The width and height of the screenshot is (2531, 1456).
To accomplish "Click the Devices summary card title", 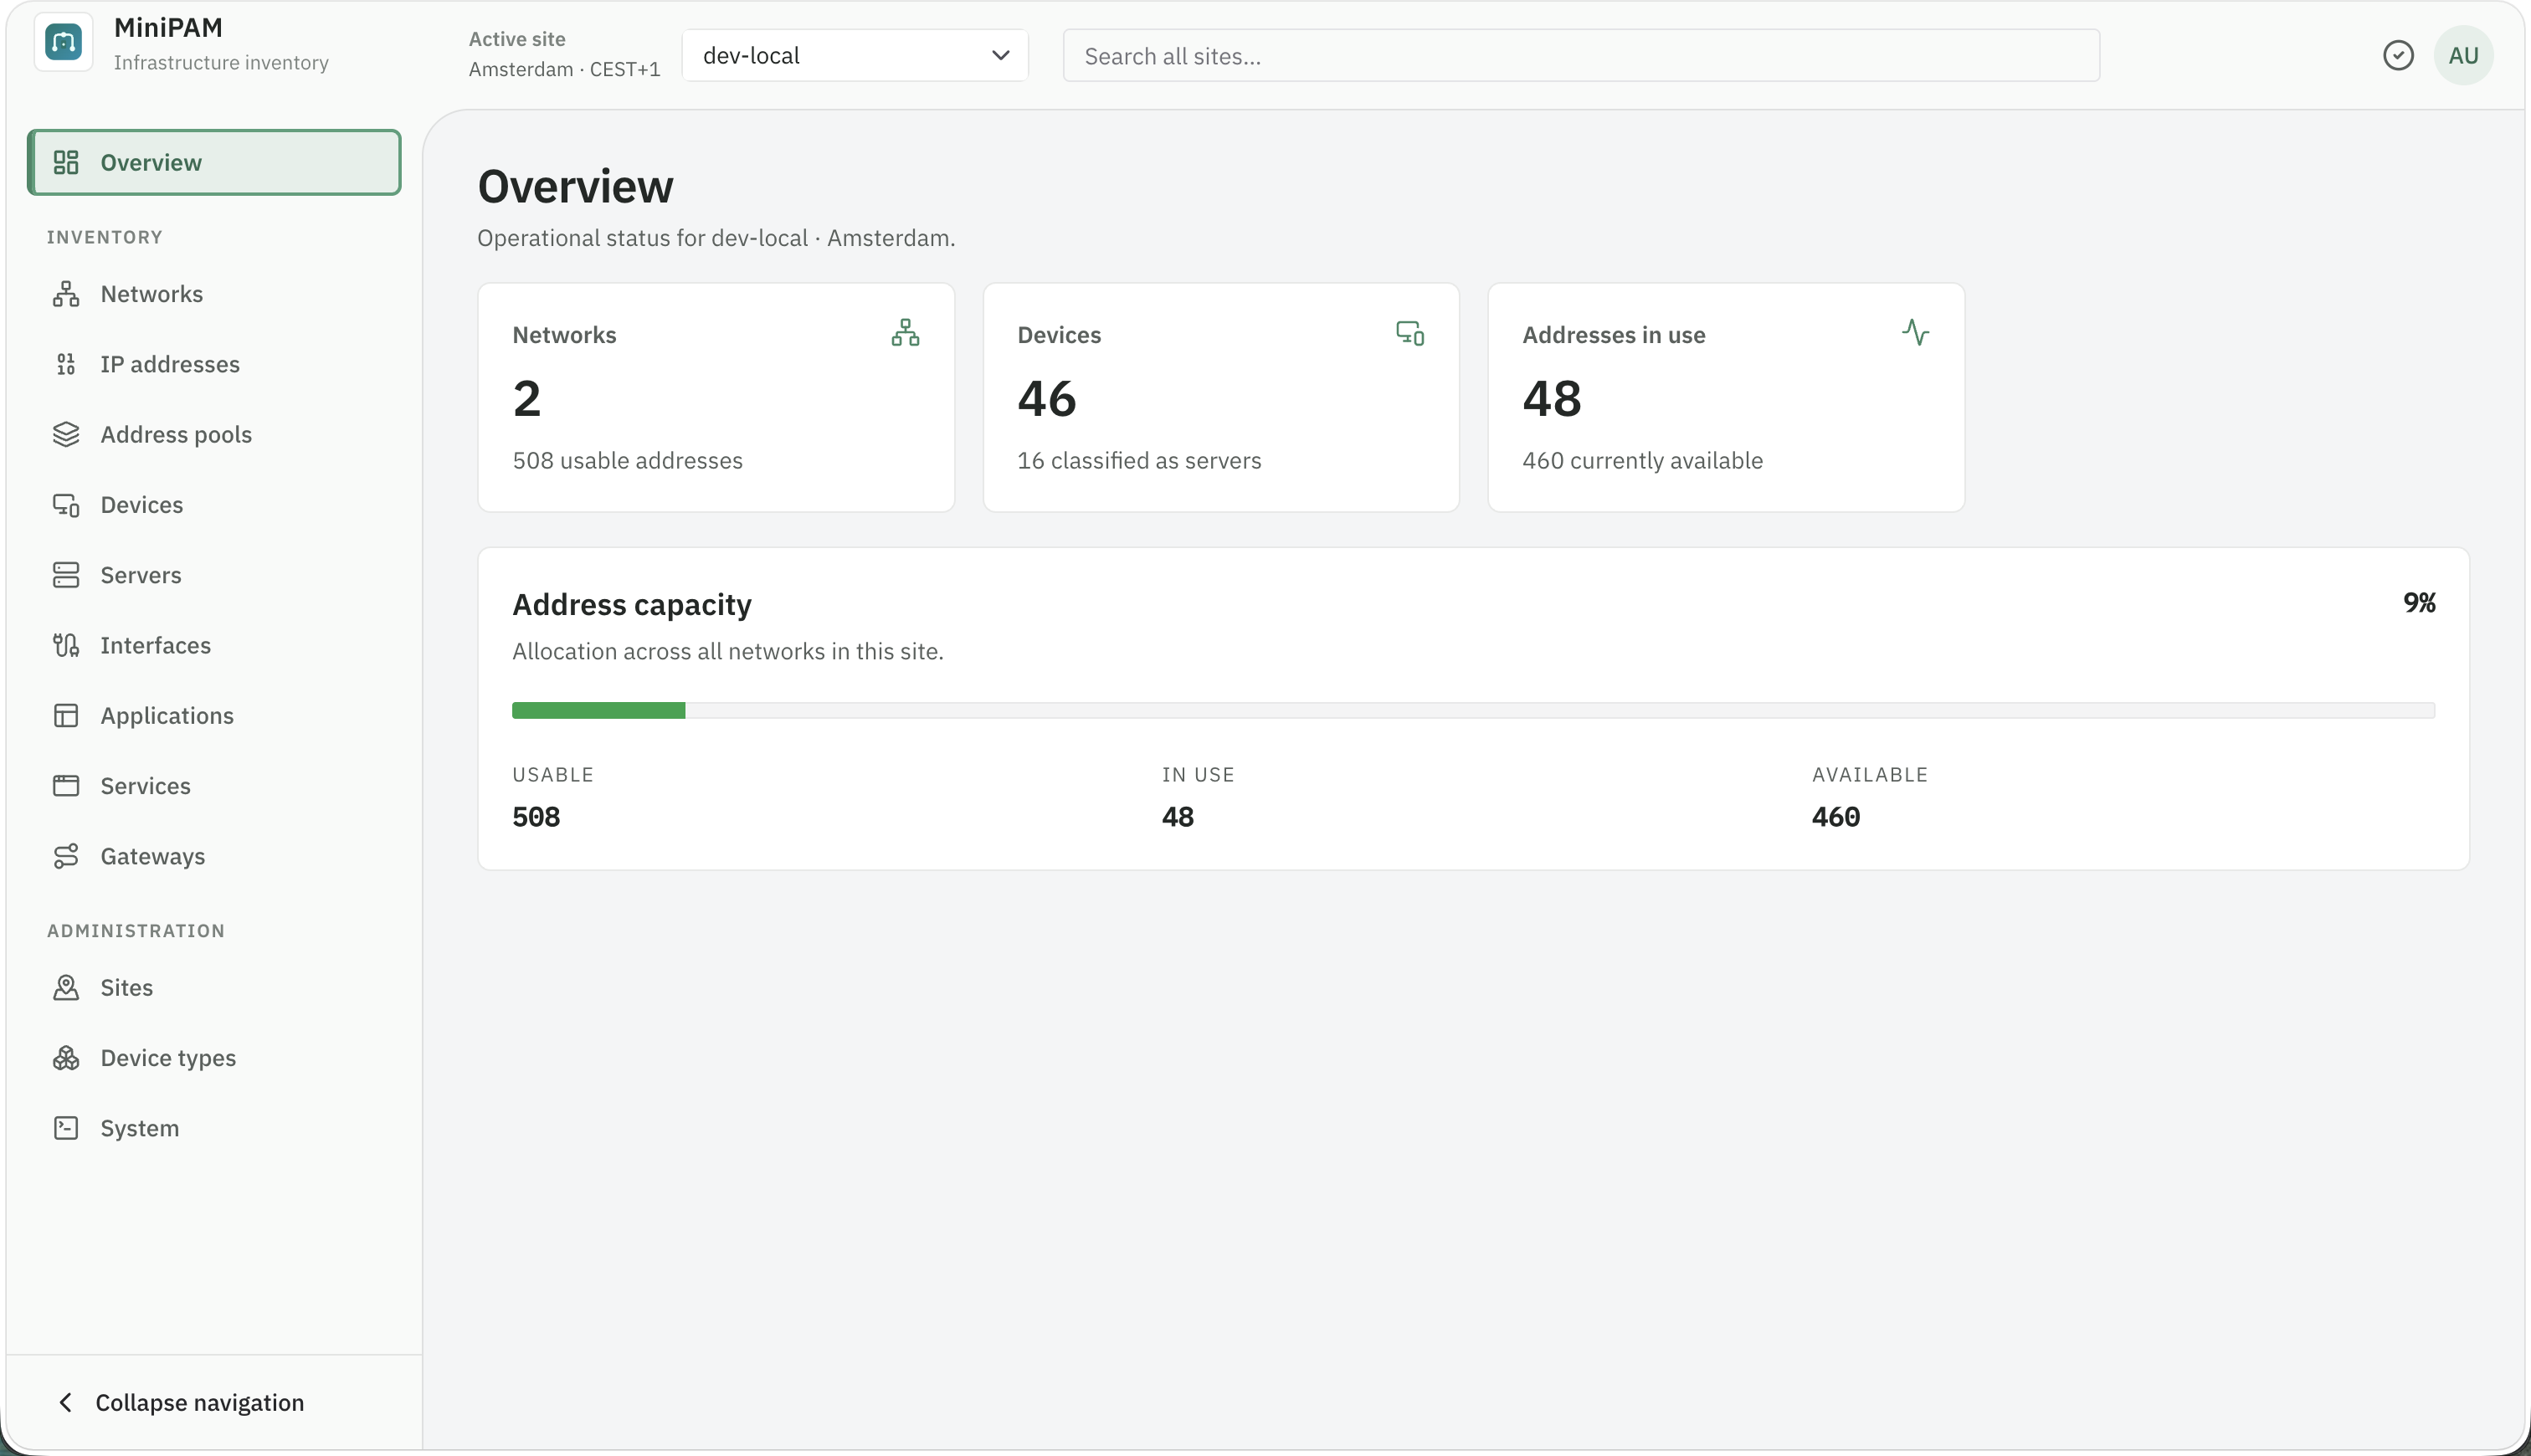I will (x=1059, y=335).
